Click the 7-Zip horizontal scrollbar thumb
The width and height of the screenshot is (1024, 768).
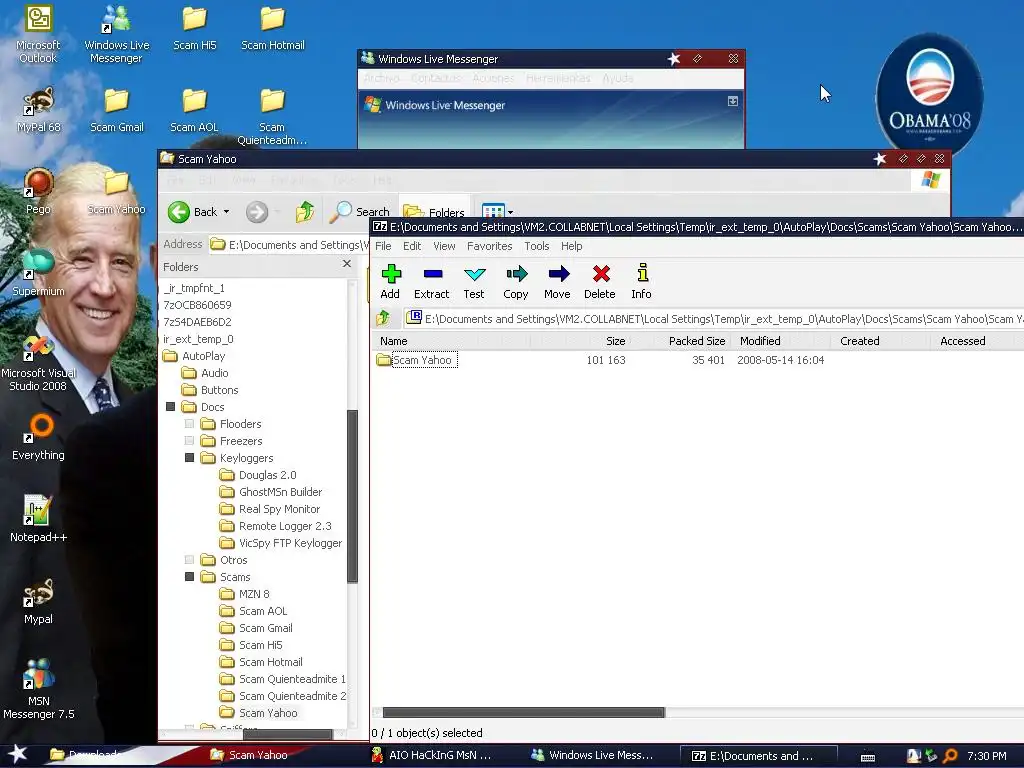click(x=524, y=712)
